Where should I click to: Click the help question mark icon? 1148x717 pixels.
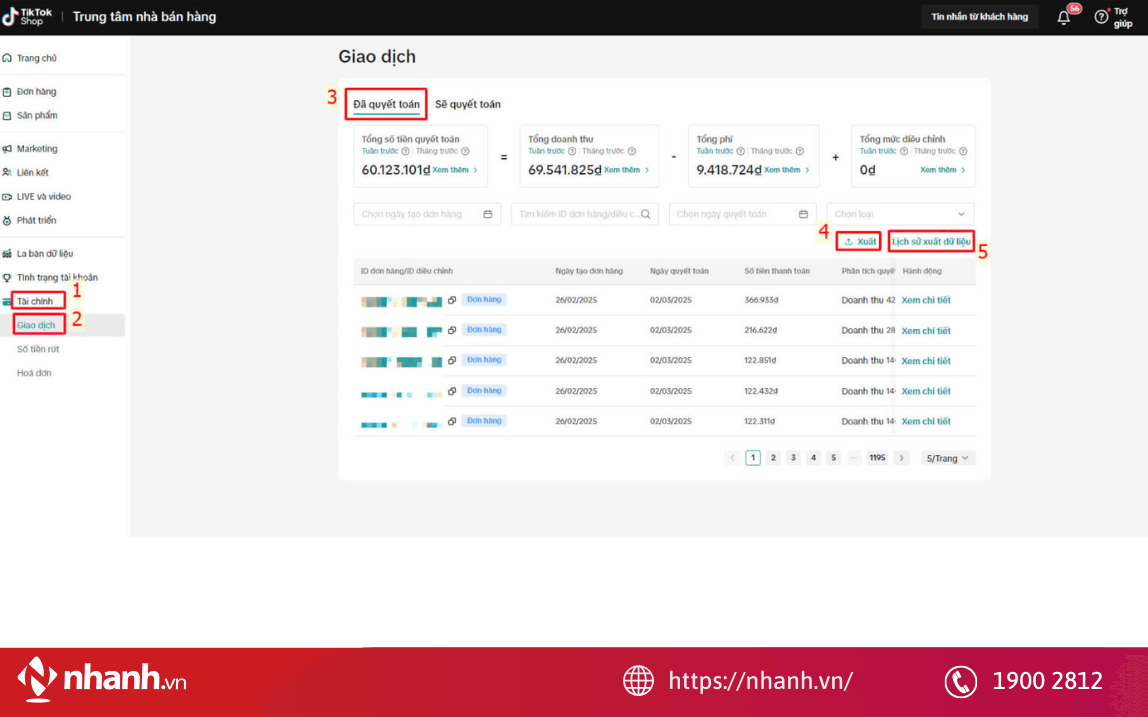[1101, 17]
